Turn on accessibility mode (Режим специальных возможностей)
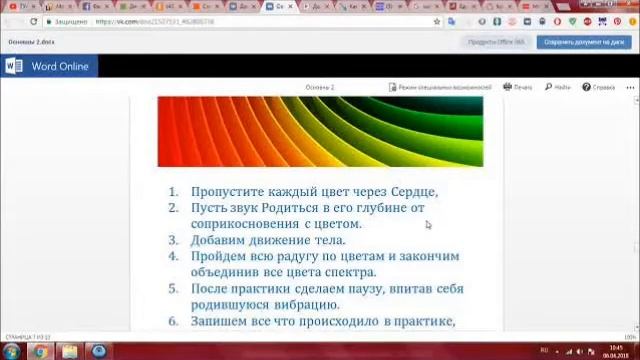640x360 pixels. pos(440,87)
